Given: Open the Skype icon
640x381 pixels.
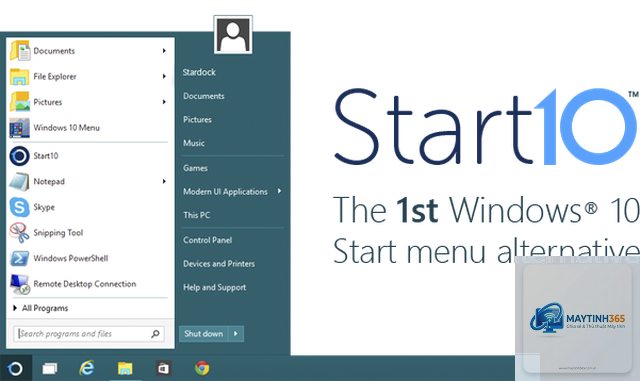Looking at the screenshot, I should coord(20,207).
